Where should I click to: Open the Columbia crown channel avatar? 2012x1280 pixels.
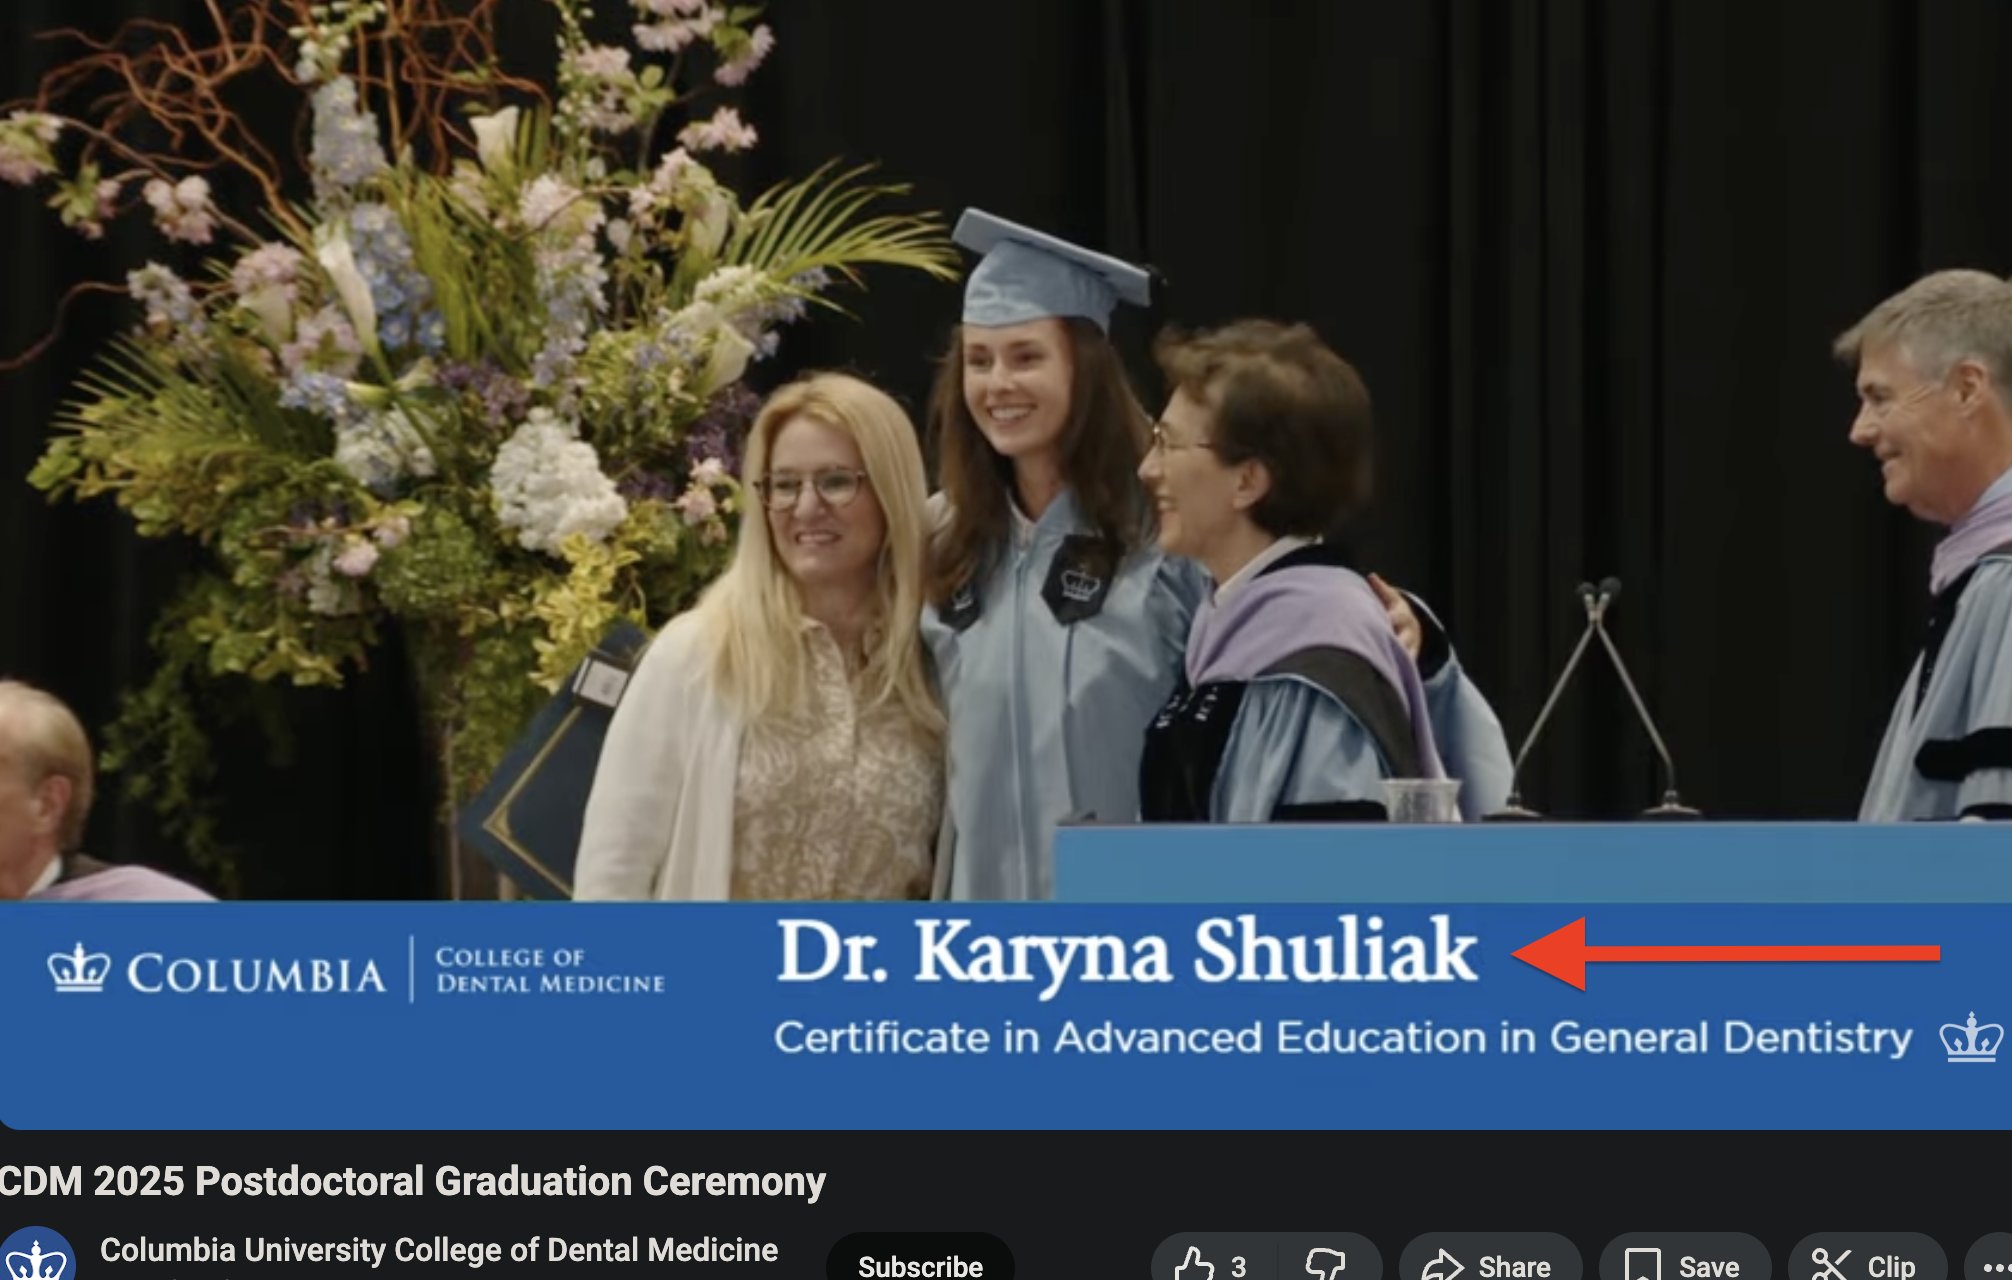tap(36, 1256)
